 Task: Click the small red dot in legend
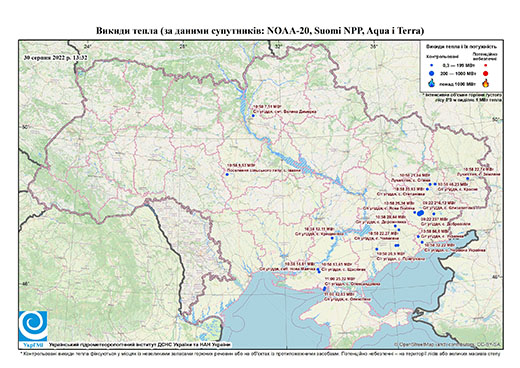point(486,65)
